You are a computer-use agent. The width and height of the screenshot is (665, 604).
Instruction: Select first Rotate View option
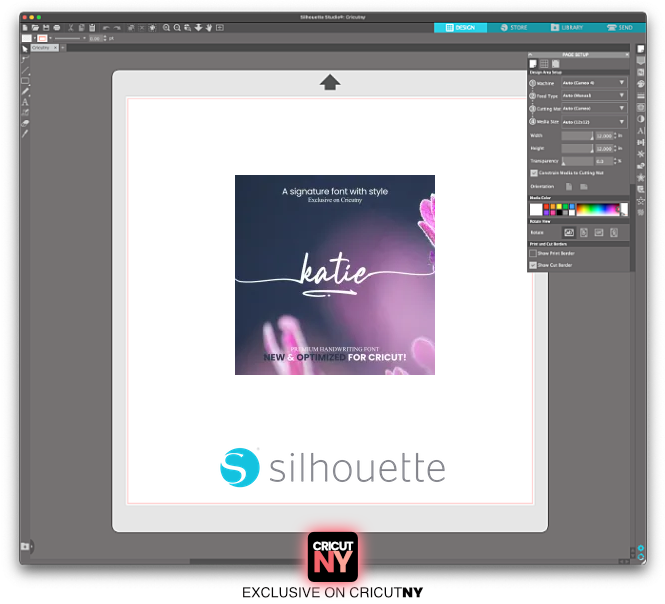tap(569, 232)
